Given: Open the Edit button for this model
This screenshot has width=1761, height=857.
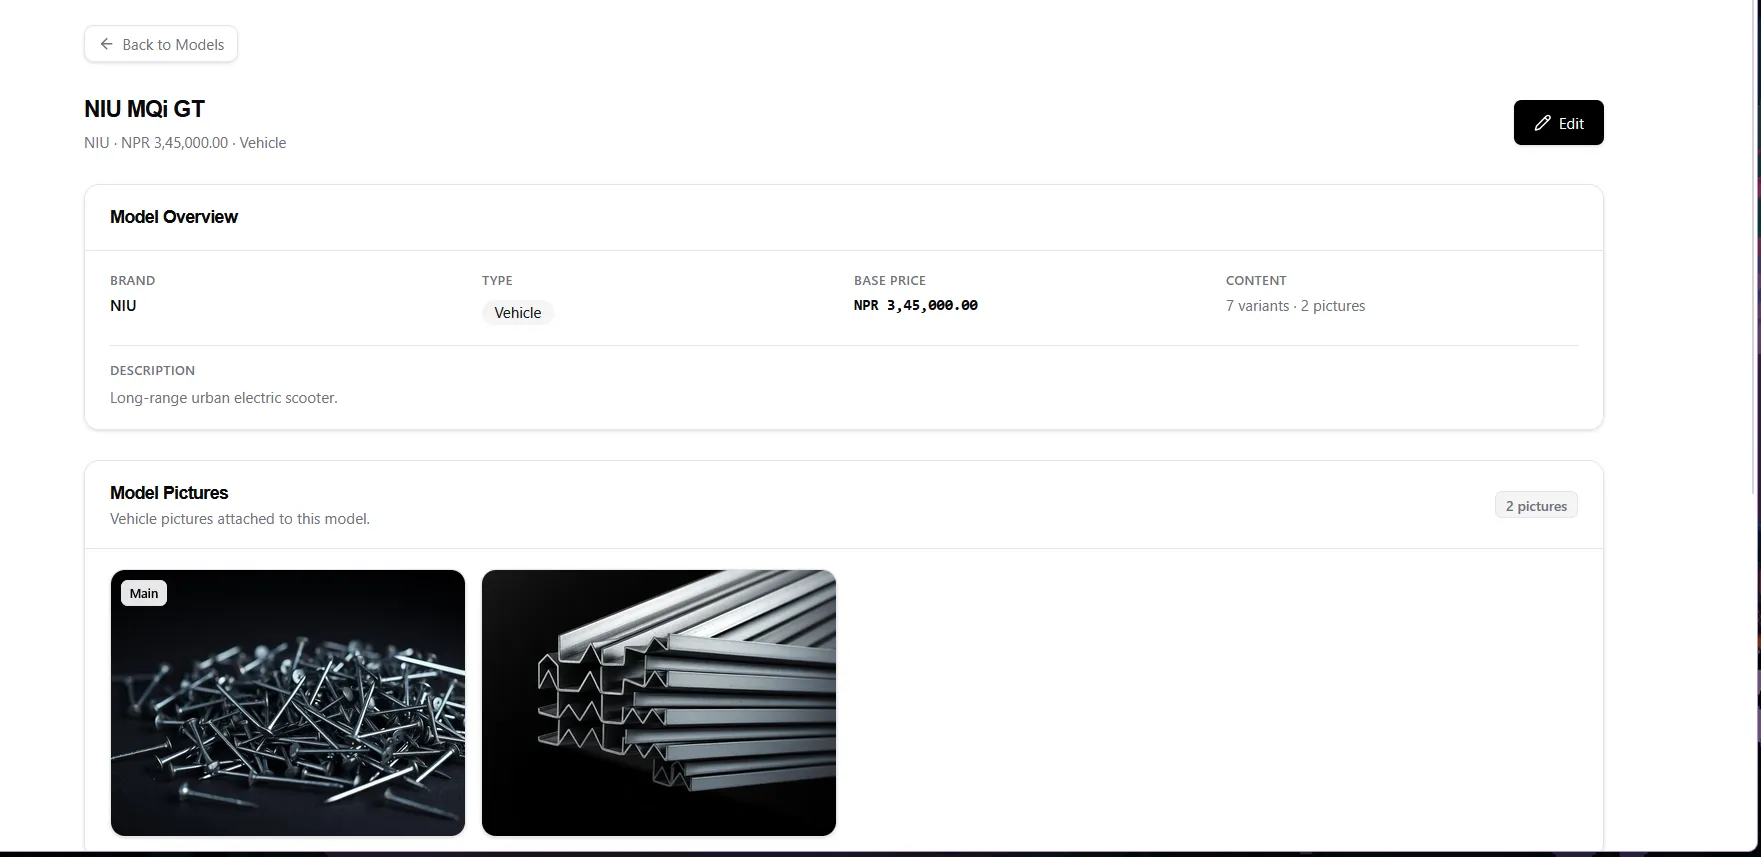Looking at the screenshot, I should (1558, 123).
